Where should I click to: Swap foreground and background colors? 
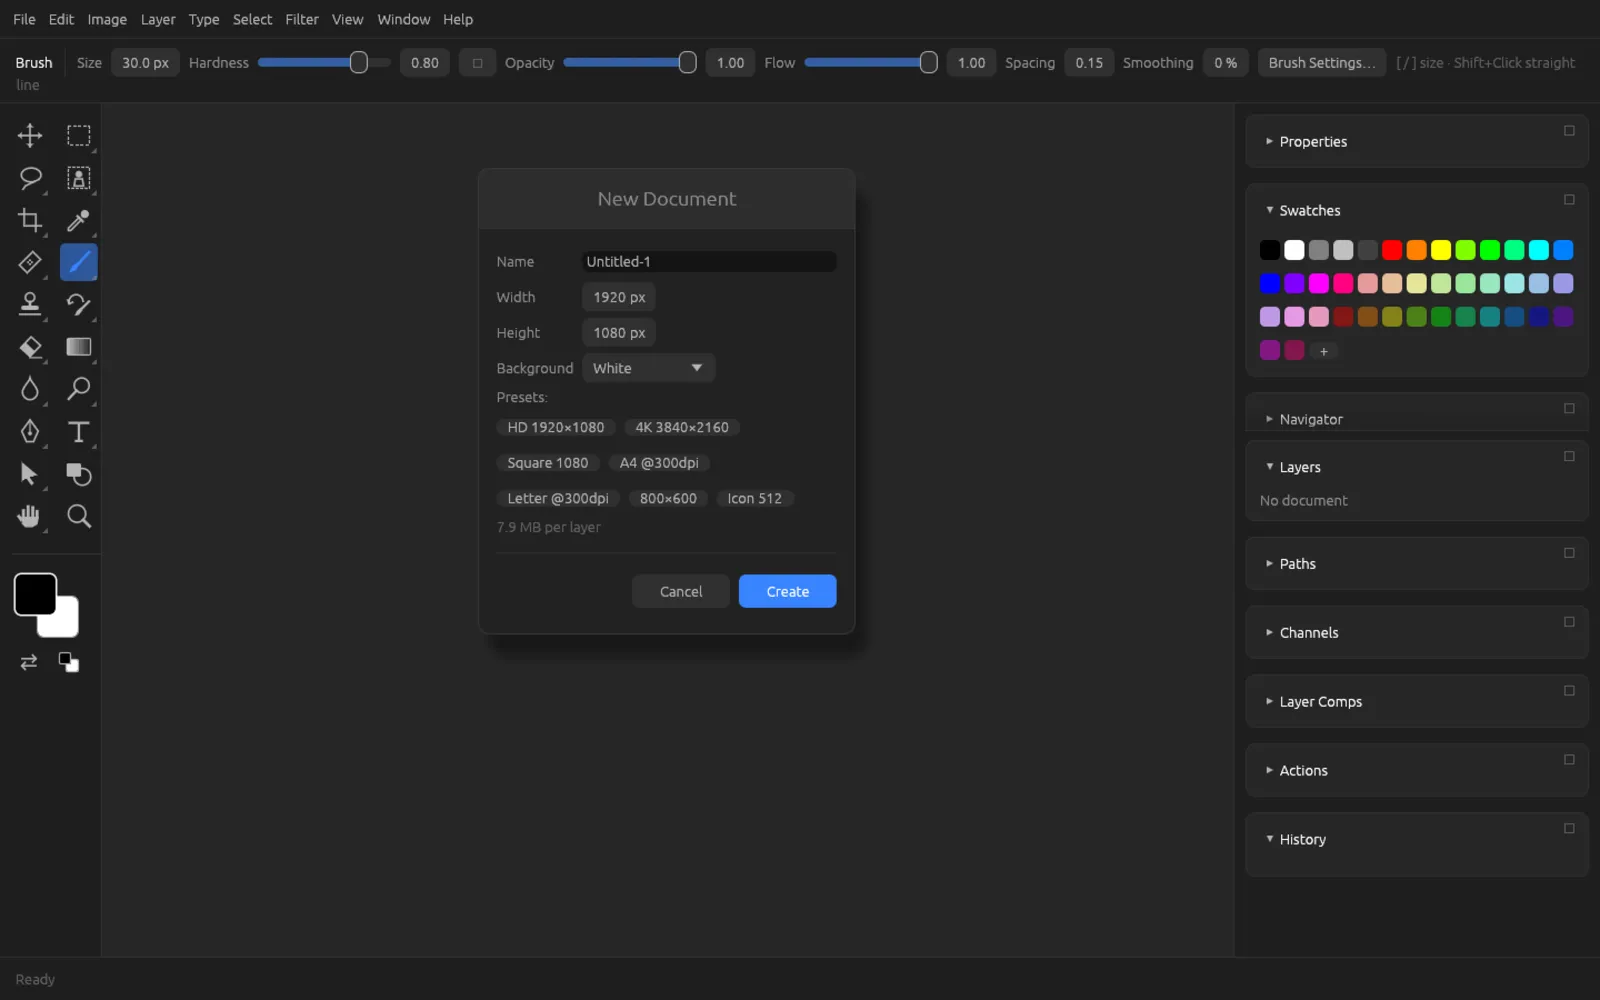click(x=29, y=662)
